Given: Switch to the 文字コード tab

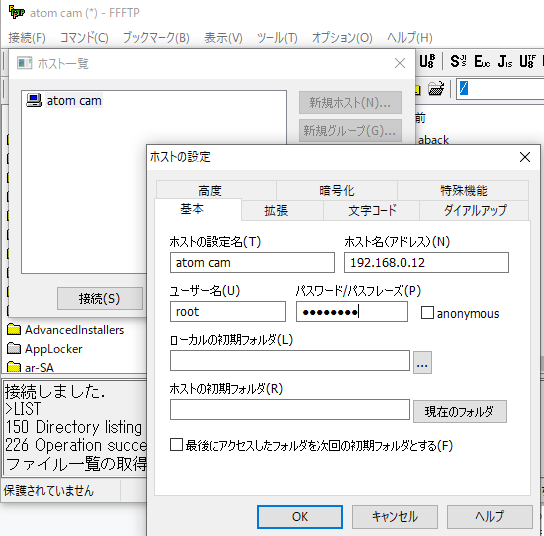Looking at the screenshot, I should pyautogui.click(x=372, y=210).
